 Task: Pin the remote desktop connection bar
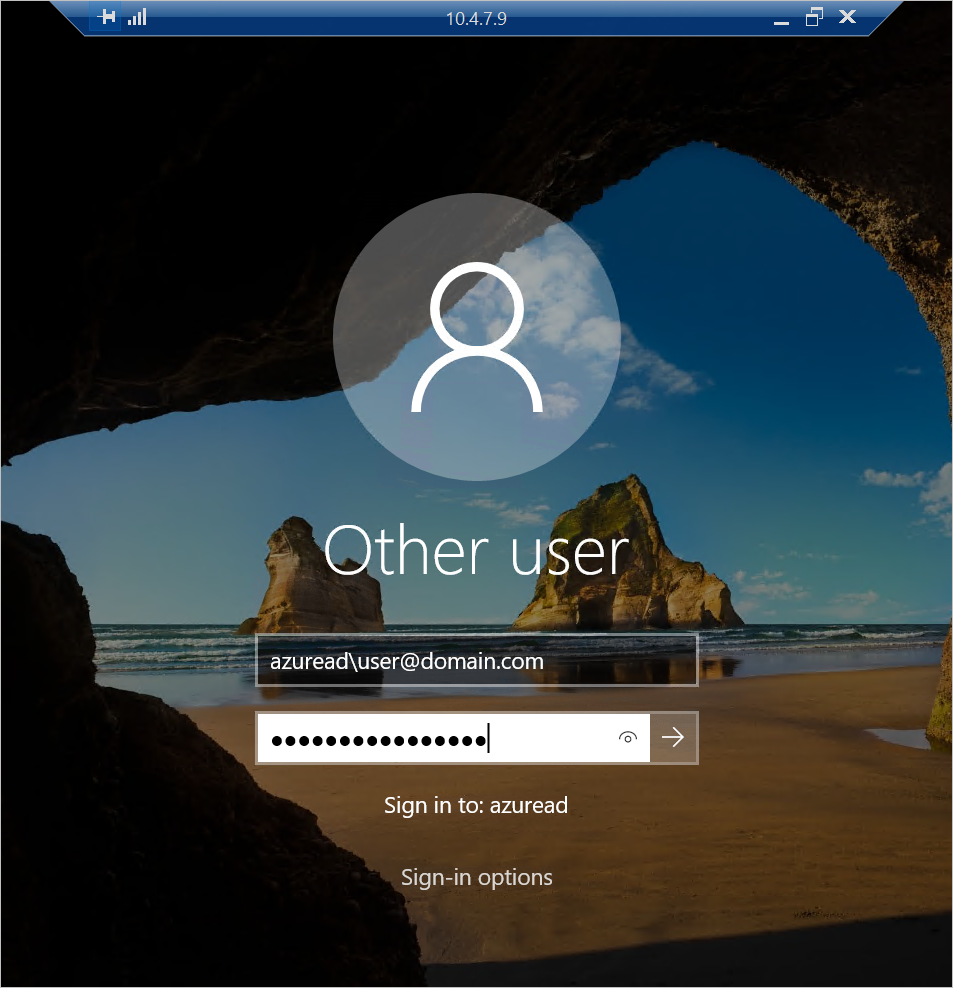tap(107, 17)
